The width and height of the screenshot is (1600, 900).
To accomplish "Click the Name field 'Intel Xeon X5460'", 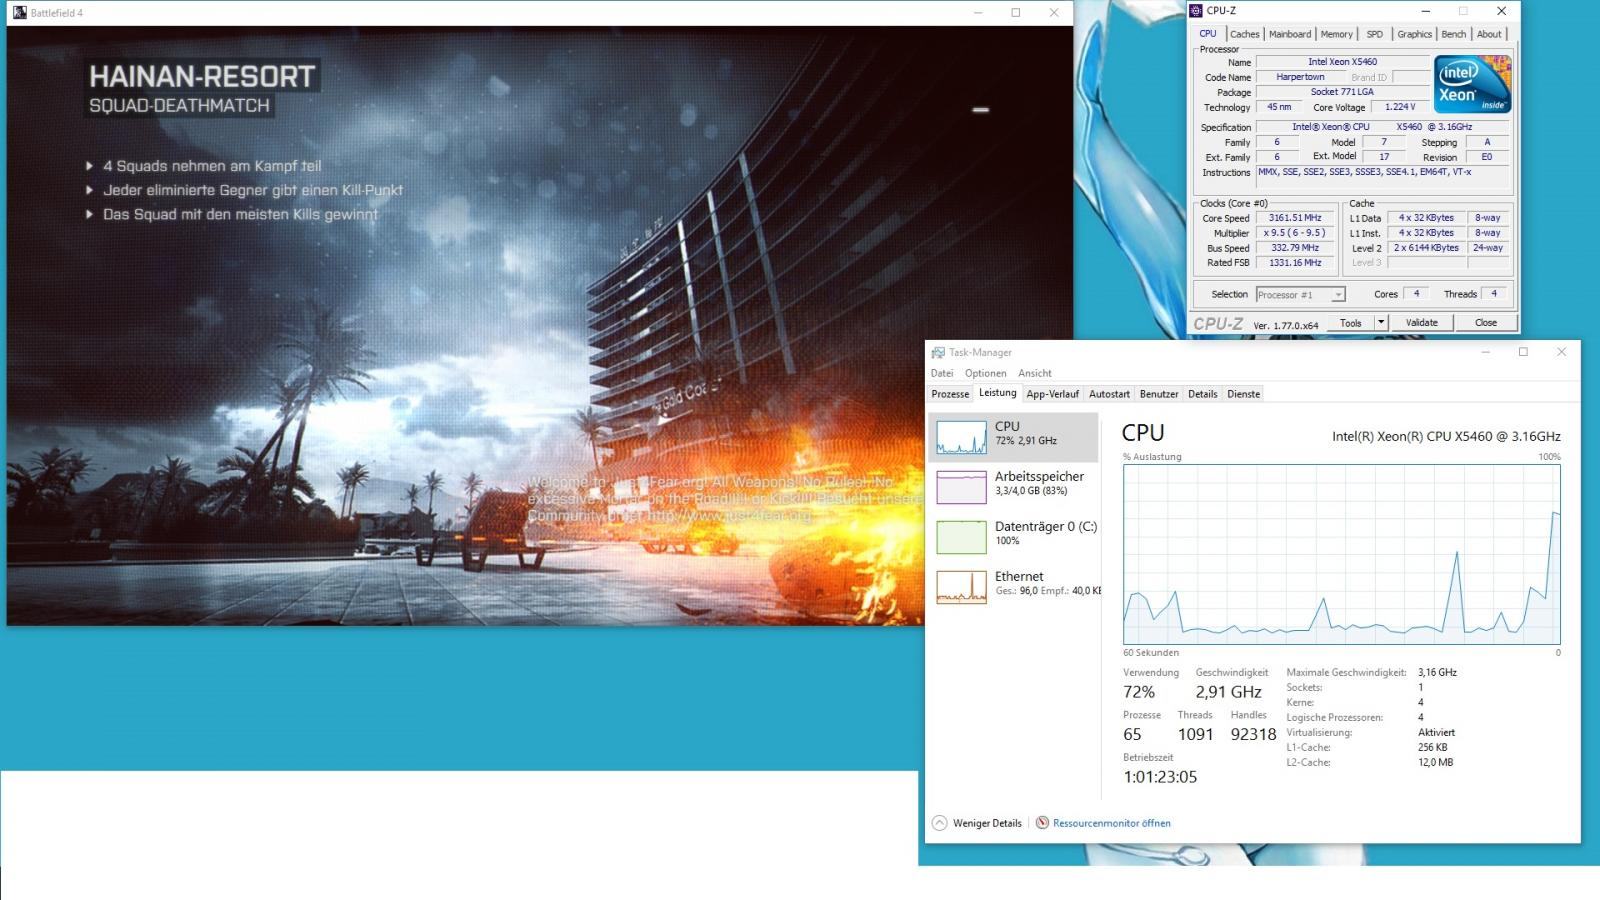I will click(1342, 62).
